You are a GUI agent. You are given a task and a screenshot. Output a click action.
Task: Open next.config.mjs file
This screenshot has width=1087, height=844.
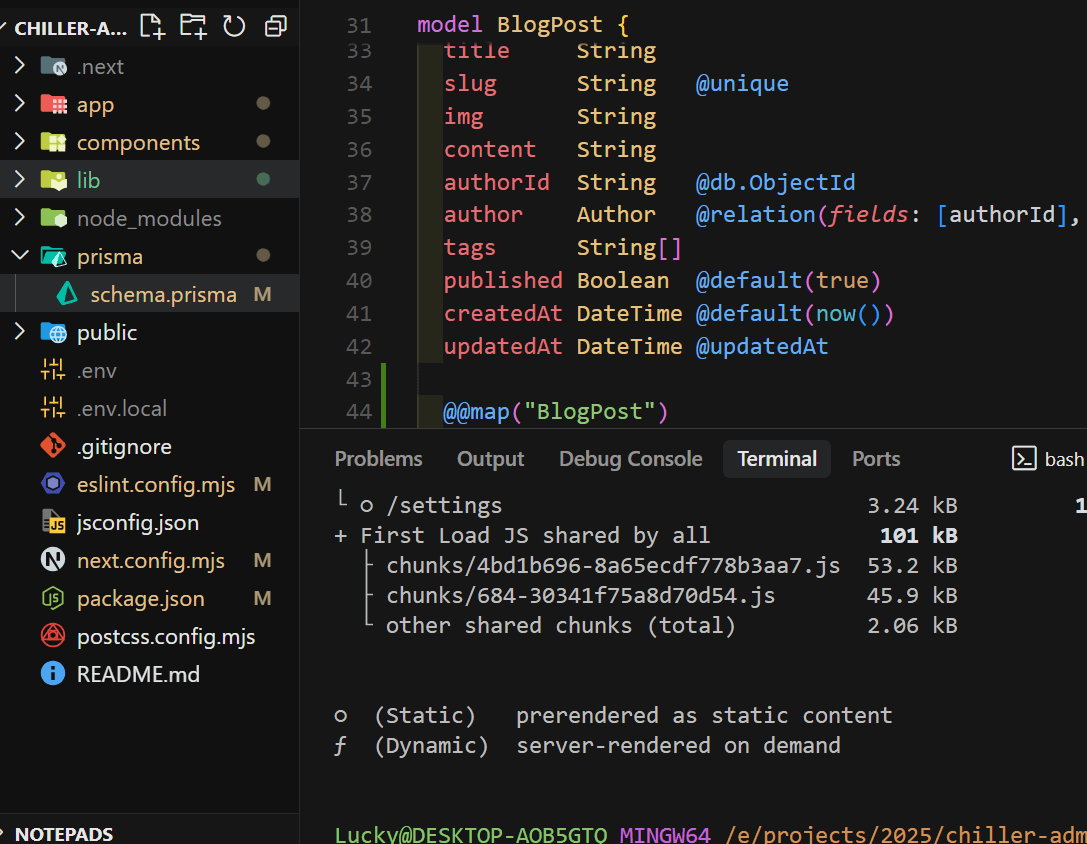150,561
